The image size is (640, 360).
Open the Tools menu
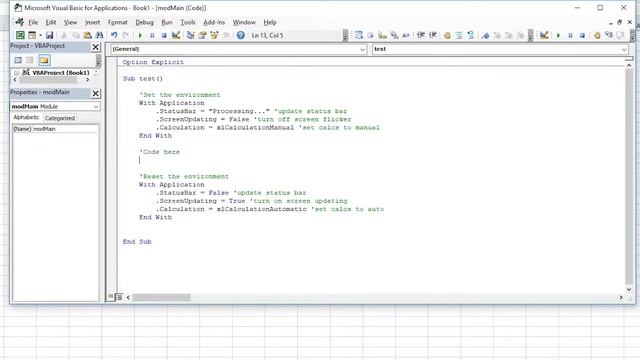point(188,22)
